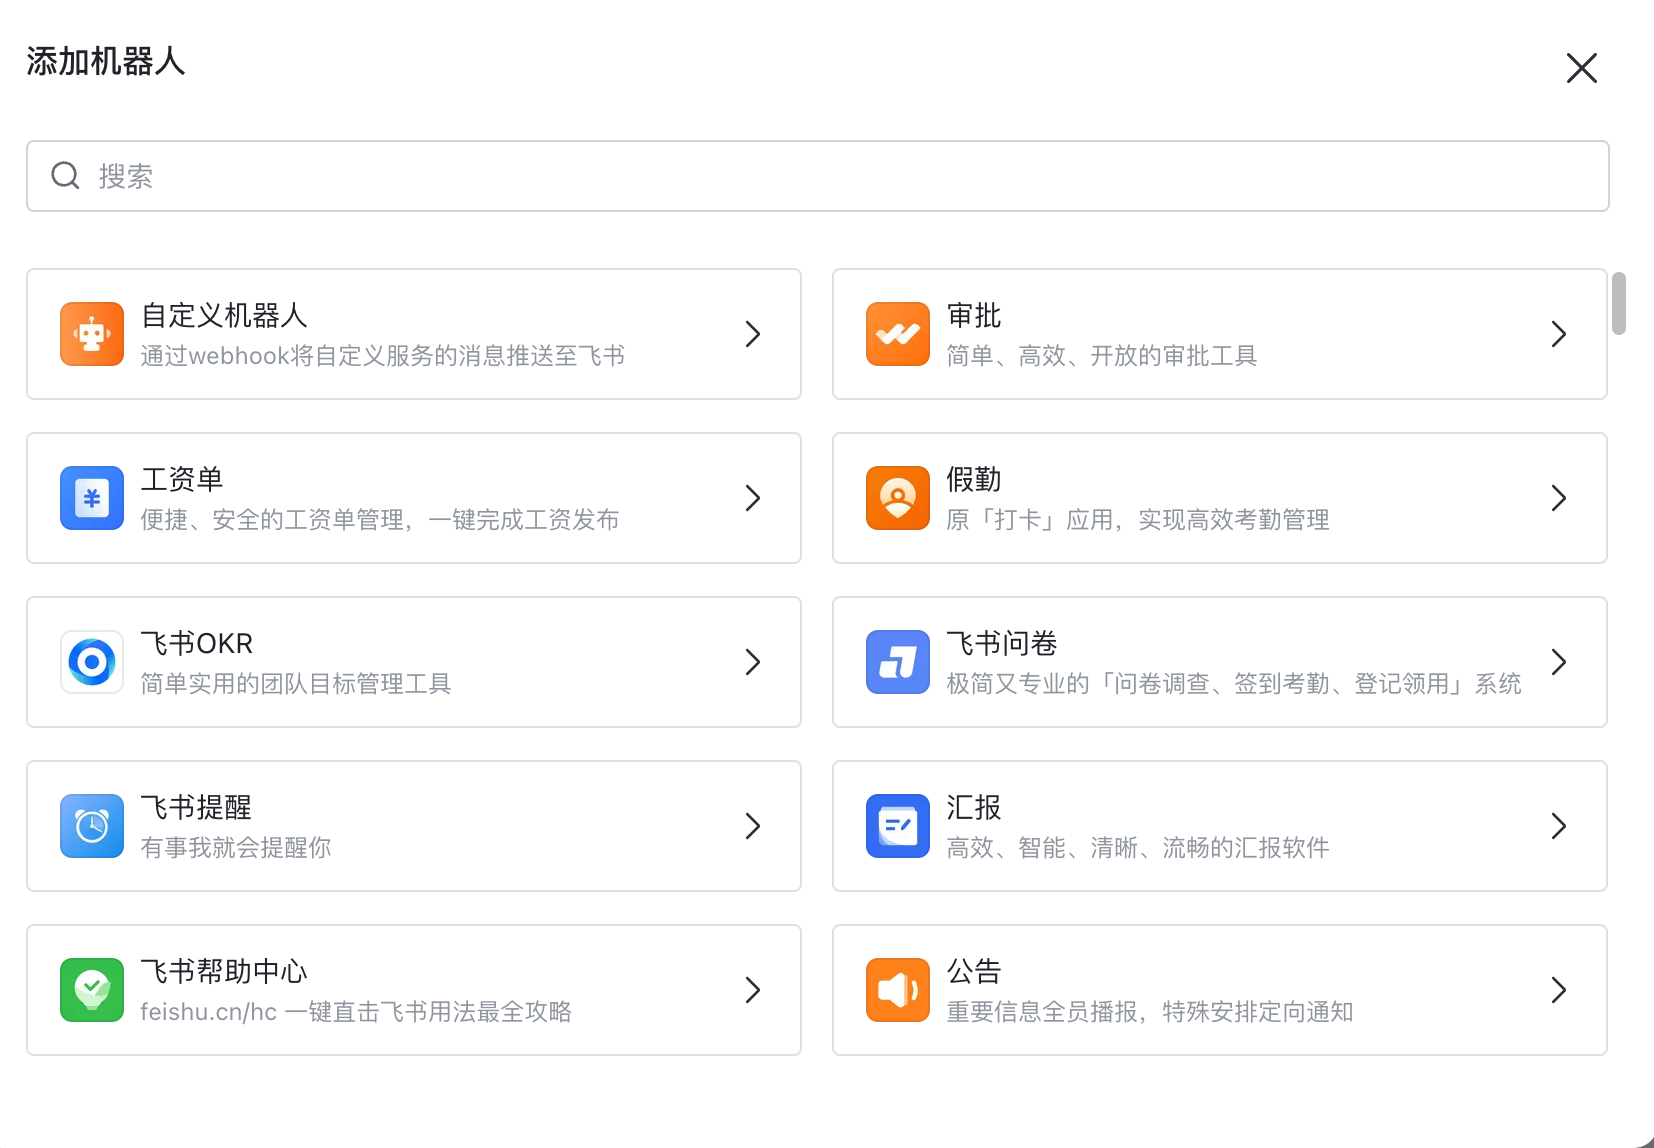Close the 添加机器人 dialog
The height and width of the screenshot is (1148, 1654).
(x=1582, y=68)
